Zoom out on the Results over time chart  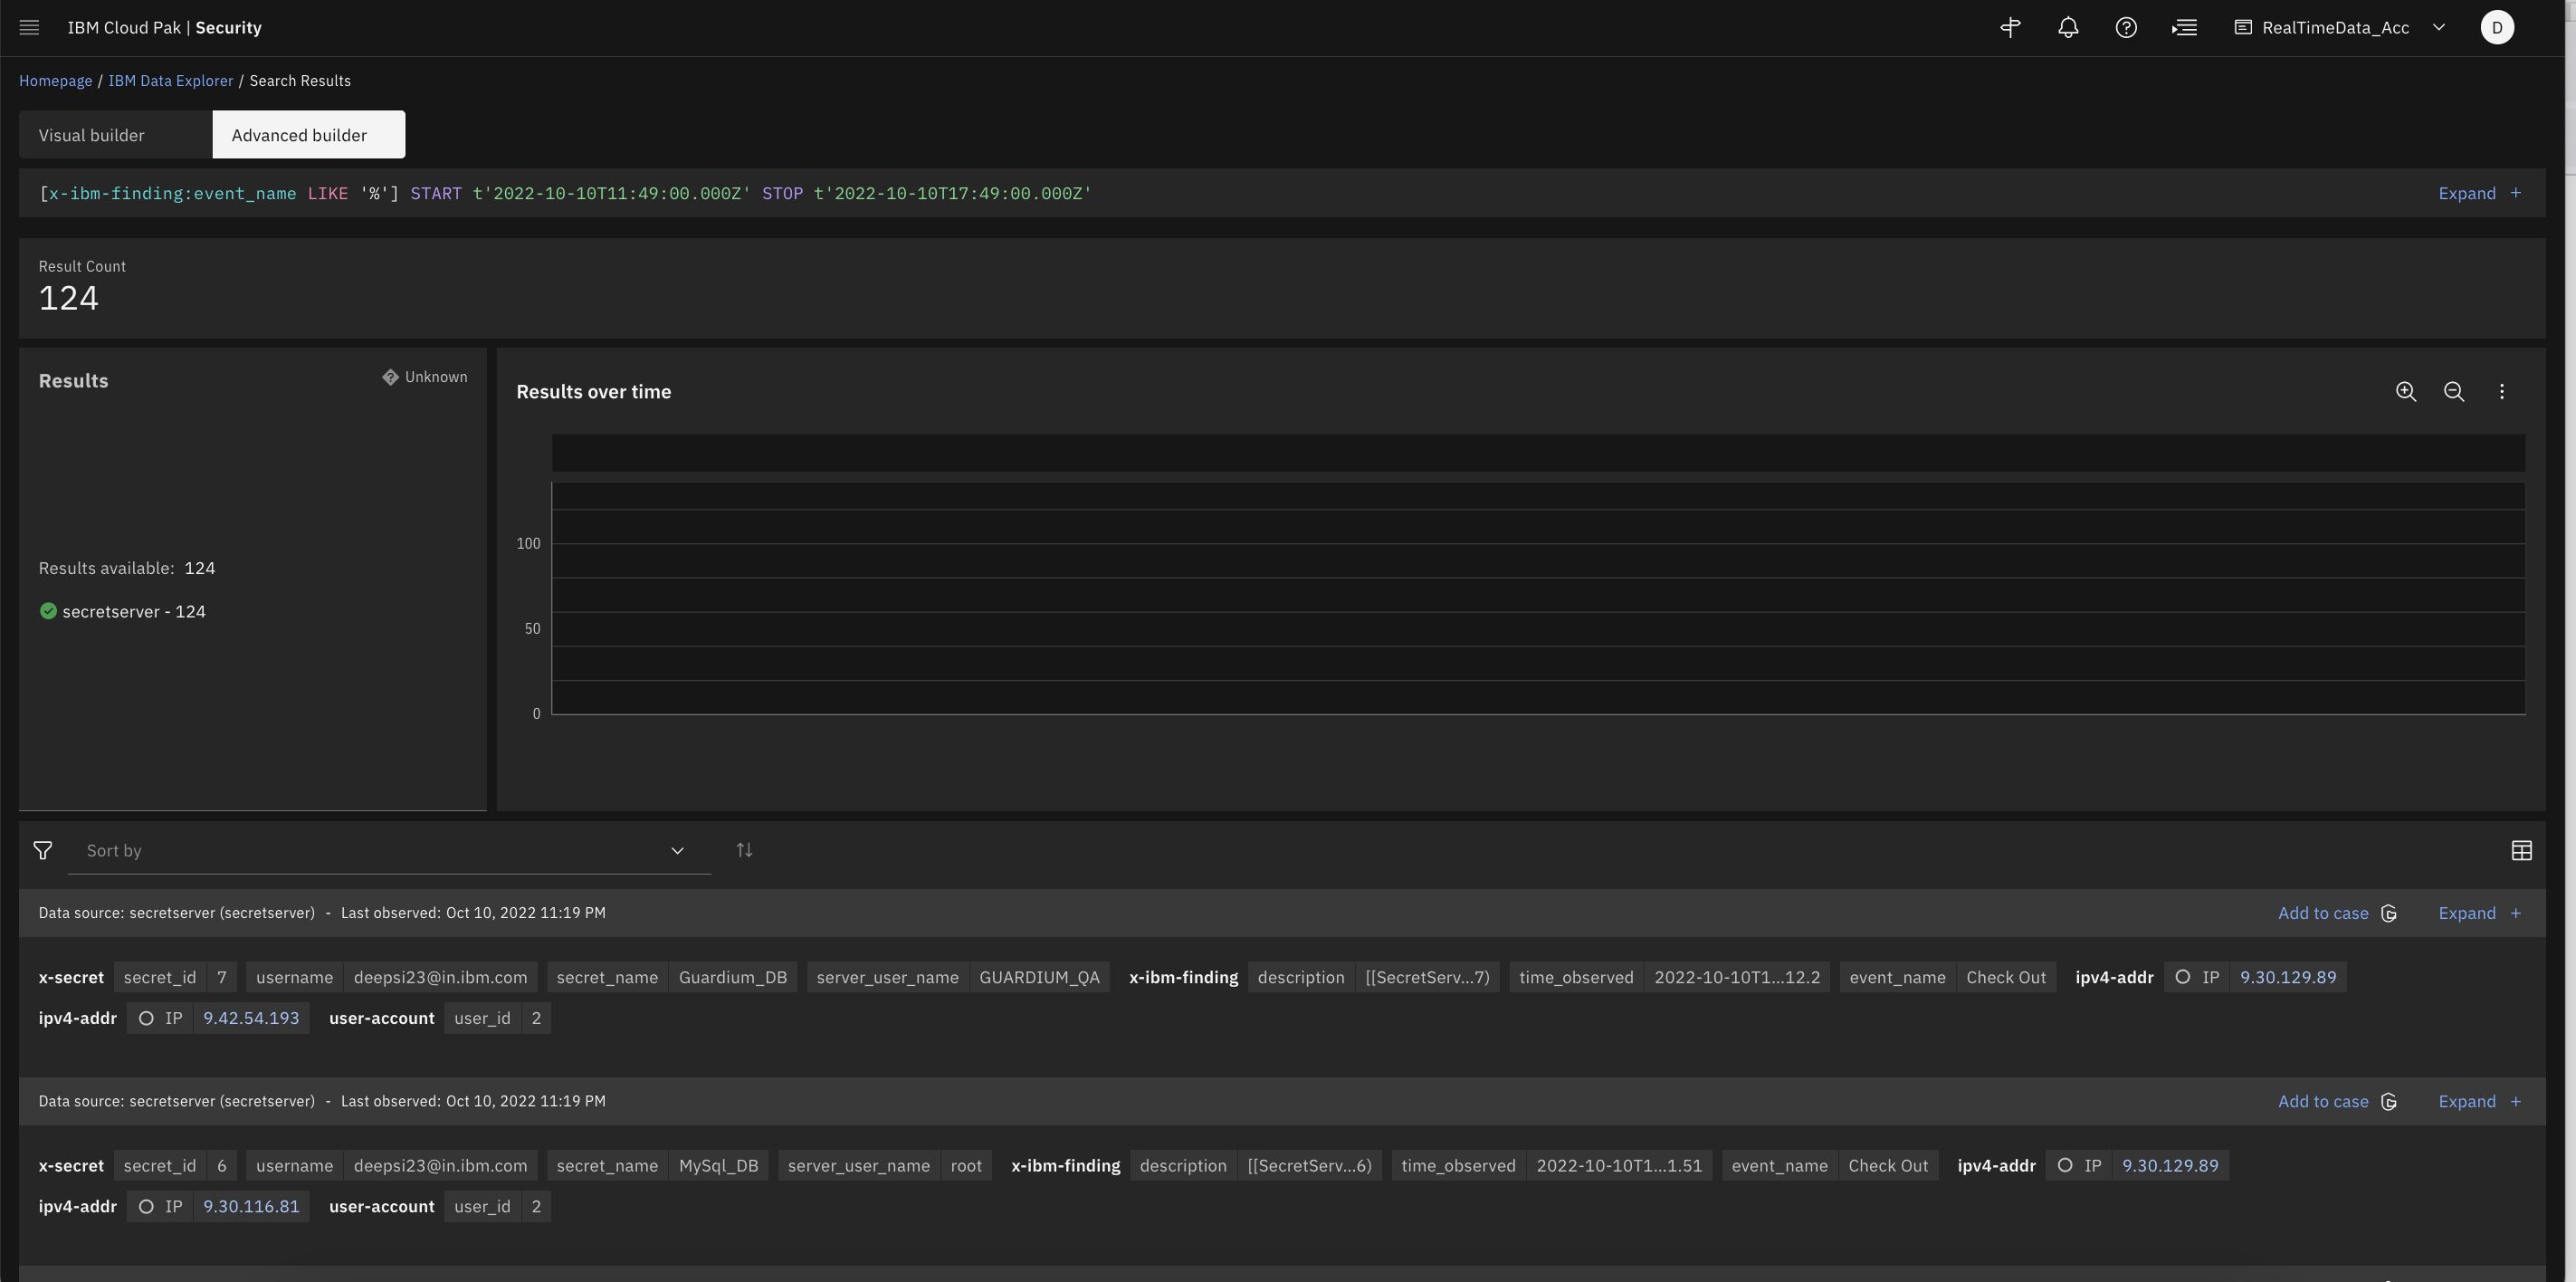click(2455, 391)
